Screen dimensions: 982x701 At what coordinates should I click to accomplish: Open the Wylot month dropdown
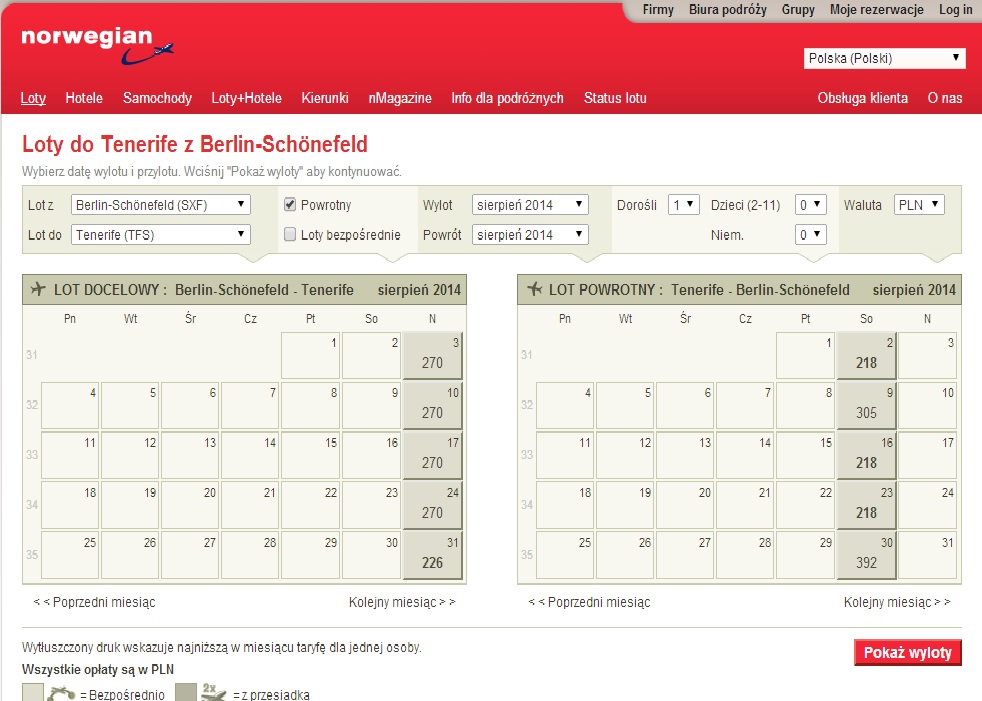pyautogui.click(x=530, y=205)
